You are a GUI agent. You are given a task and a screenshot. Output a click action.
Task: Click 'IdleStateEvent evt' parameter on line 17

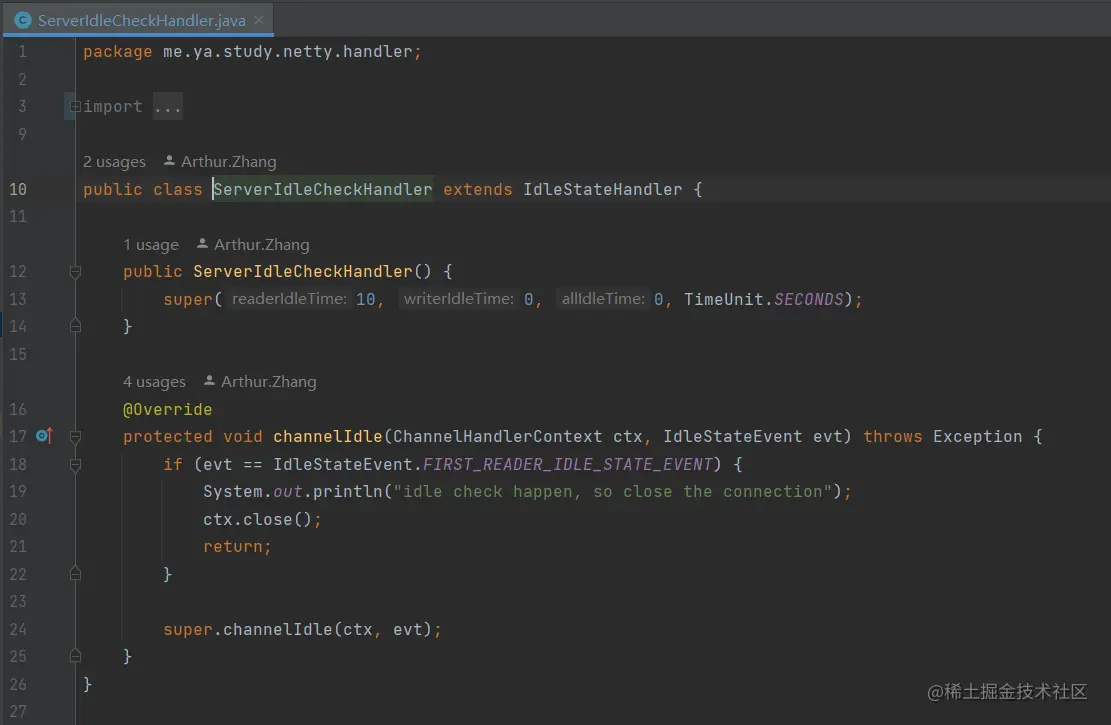pyautogui.click(x=752, y=437)
